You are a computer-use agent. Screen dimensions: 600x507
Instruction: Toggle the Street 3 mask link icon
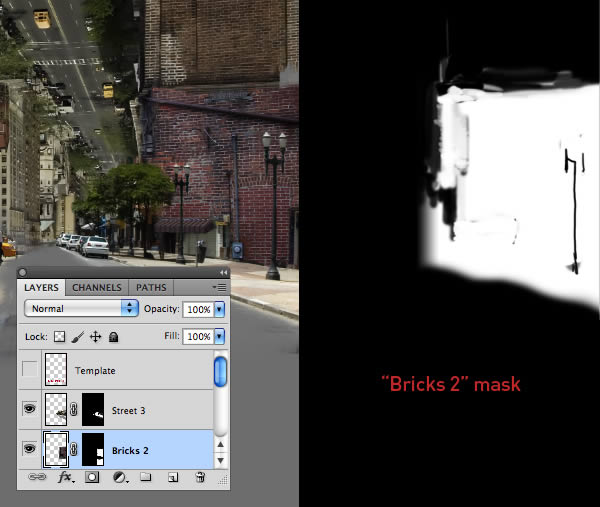pyautogui.click(x=74, y=409)
